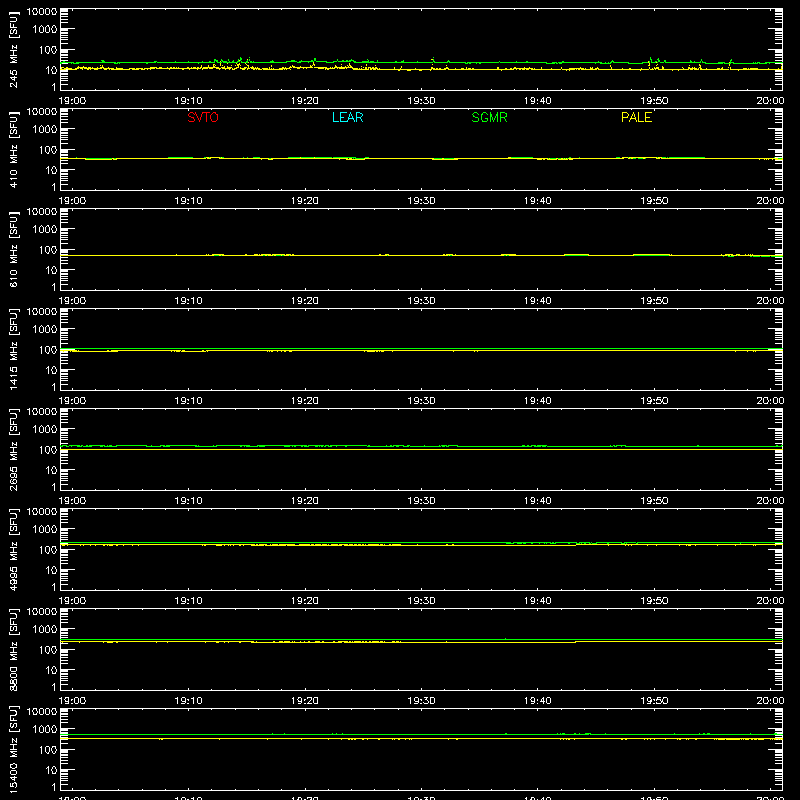Click 19:30 under the 410 MHz plot
This screenshot has height=800, width=800.
[421, 201]
